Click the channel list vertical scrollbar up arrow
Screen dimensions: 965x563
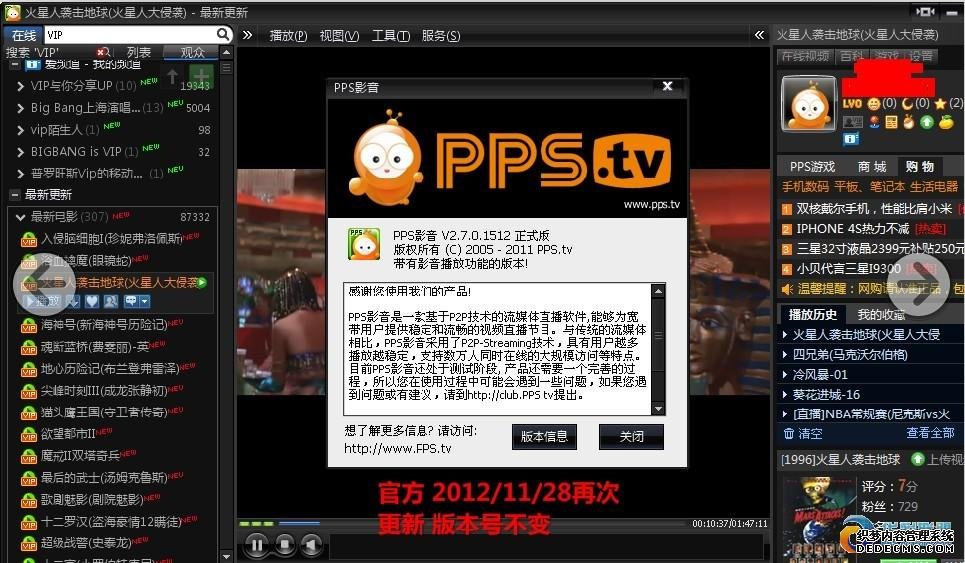coord(226,53)
